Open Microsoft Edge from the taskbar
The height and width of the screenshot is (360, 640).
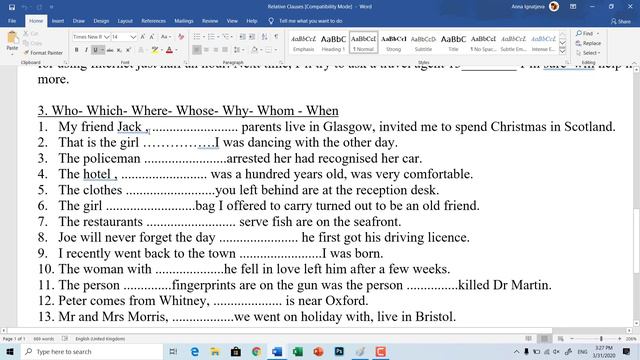[195, 351]
